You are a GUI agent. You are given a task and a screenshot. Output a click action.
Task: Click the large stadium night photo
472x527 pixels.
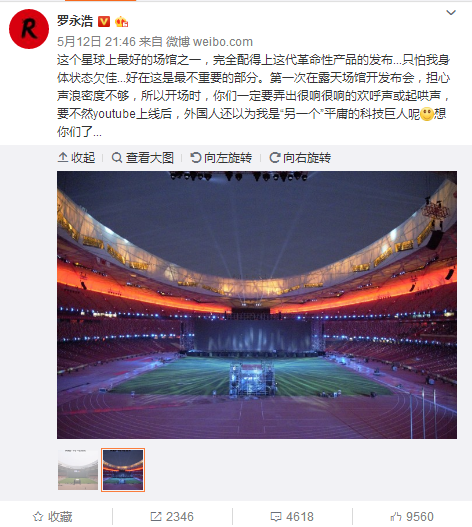[257, 305]
